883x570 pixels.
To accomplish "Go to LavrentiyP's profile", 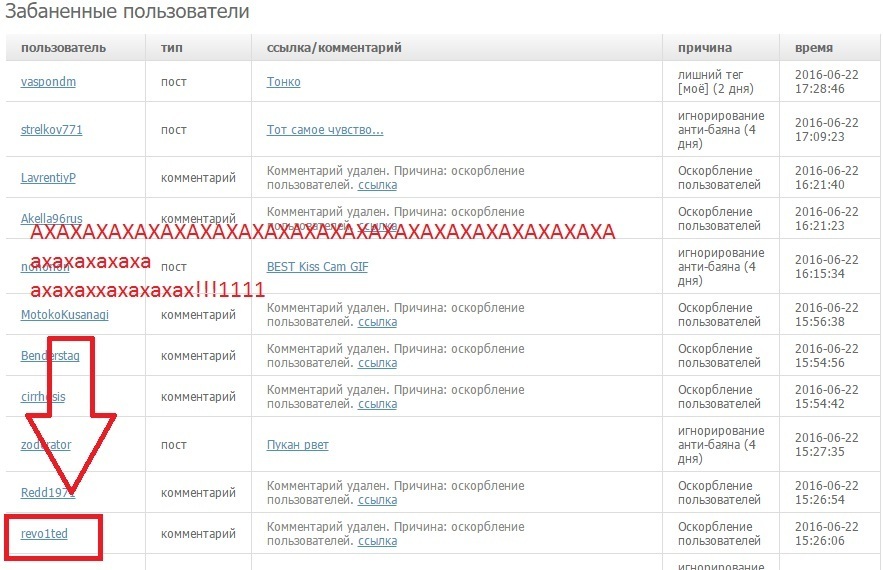I will [48, 178].
